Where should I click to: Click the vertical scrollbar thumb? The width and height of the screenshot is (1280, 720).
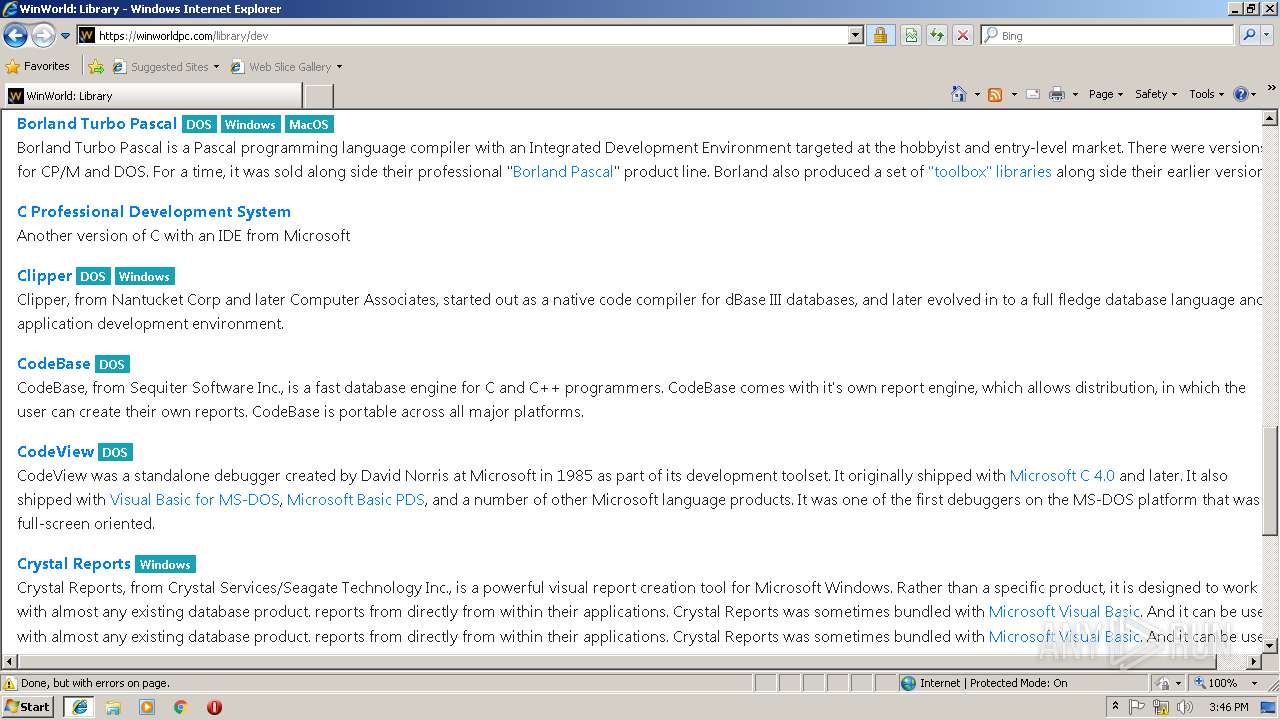(1271, 480)
